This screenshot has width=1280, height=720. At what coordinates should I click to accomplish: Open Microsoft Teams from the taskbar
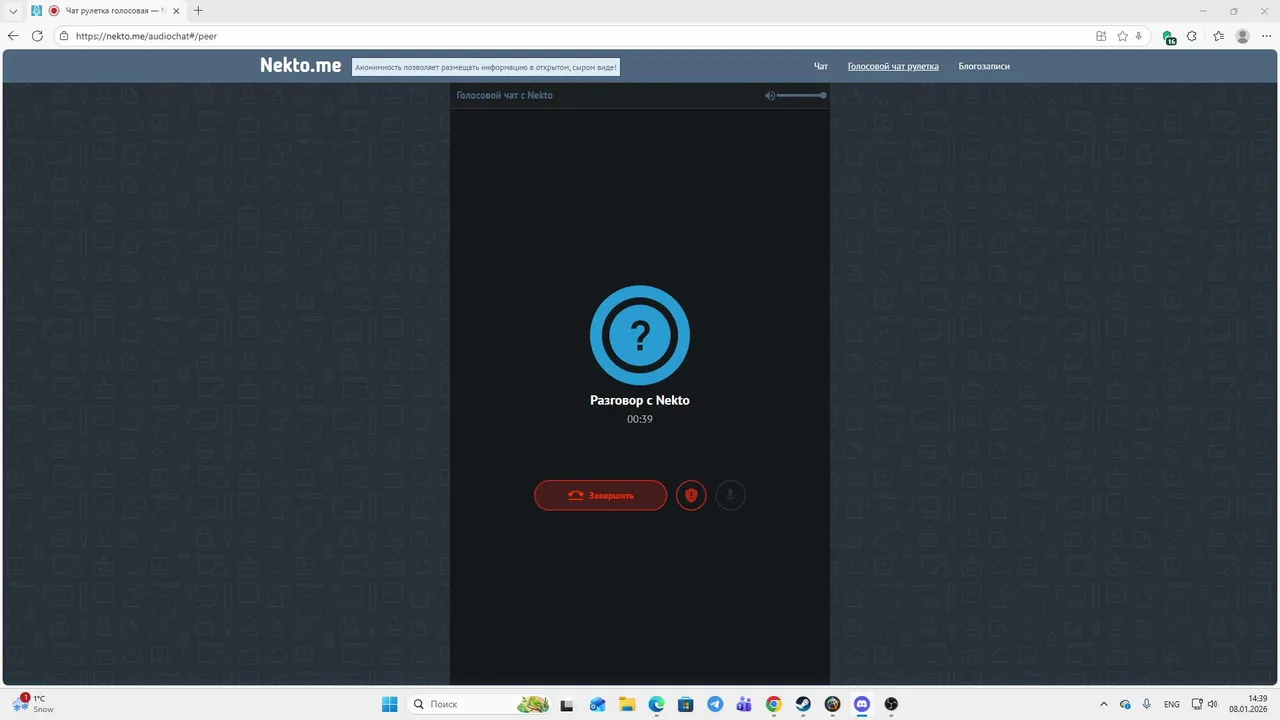click(744, 704)
